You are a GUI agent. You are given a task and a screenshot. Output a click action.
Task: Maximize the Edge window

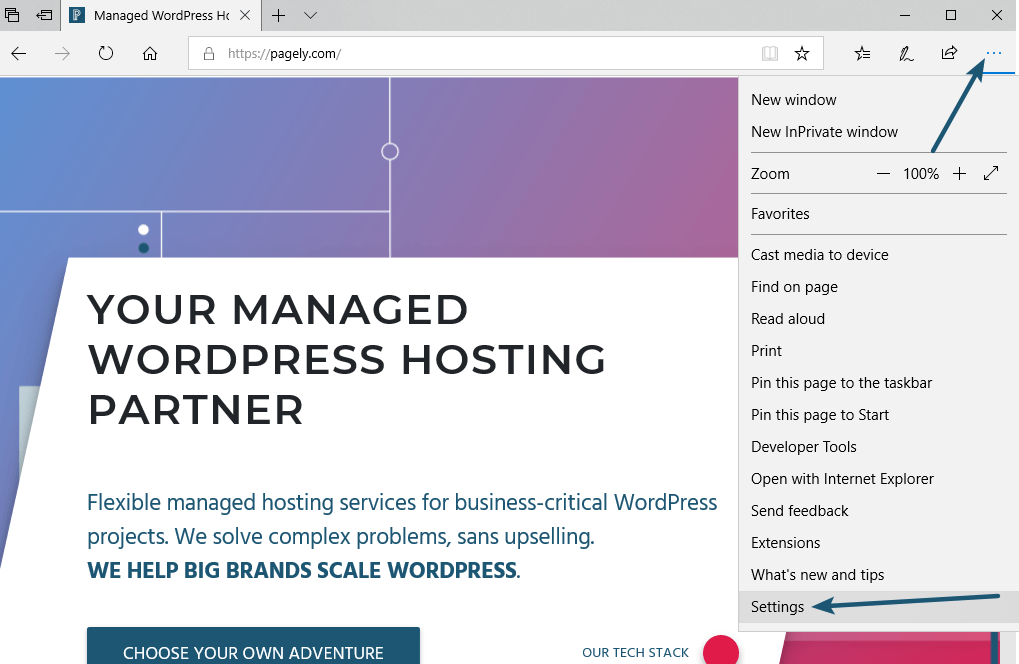[951, 15]
